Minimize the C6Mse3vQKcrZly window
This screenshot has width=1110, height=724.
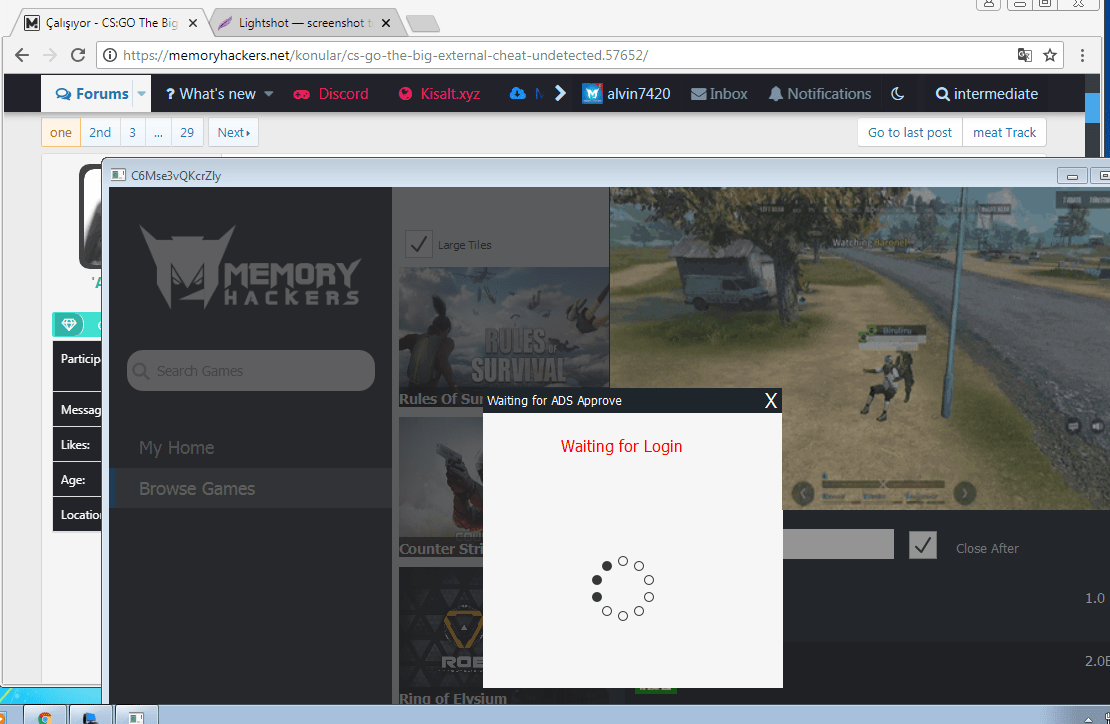coord(1072,176)
